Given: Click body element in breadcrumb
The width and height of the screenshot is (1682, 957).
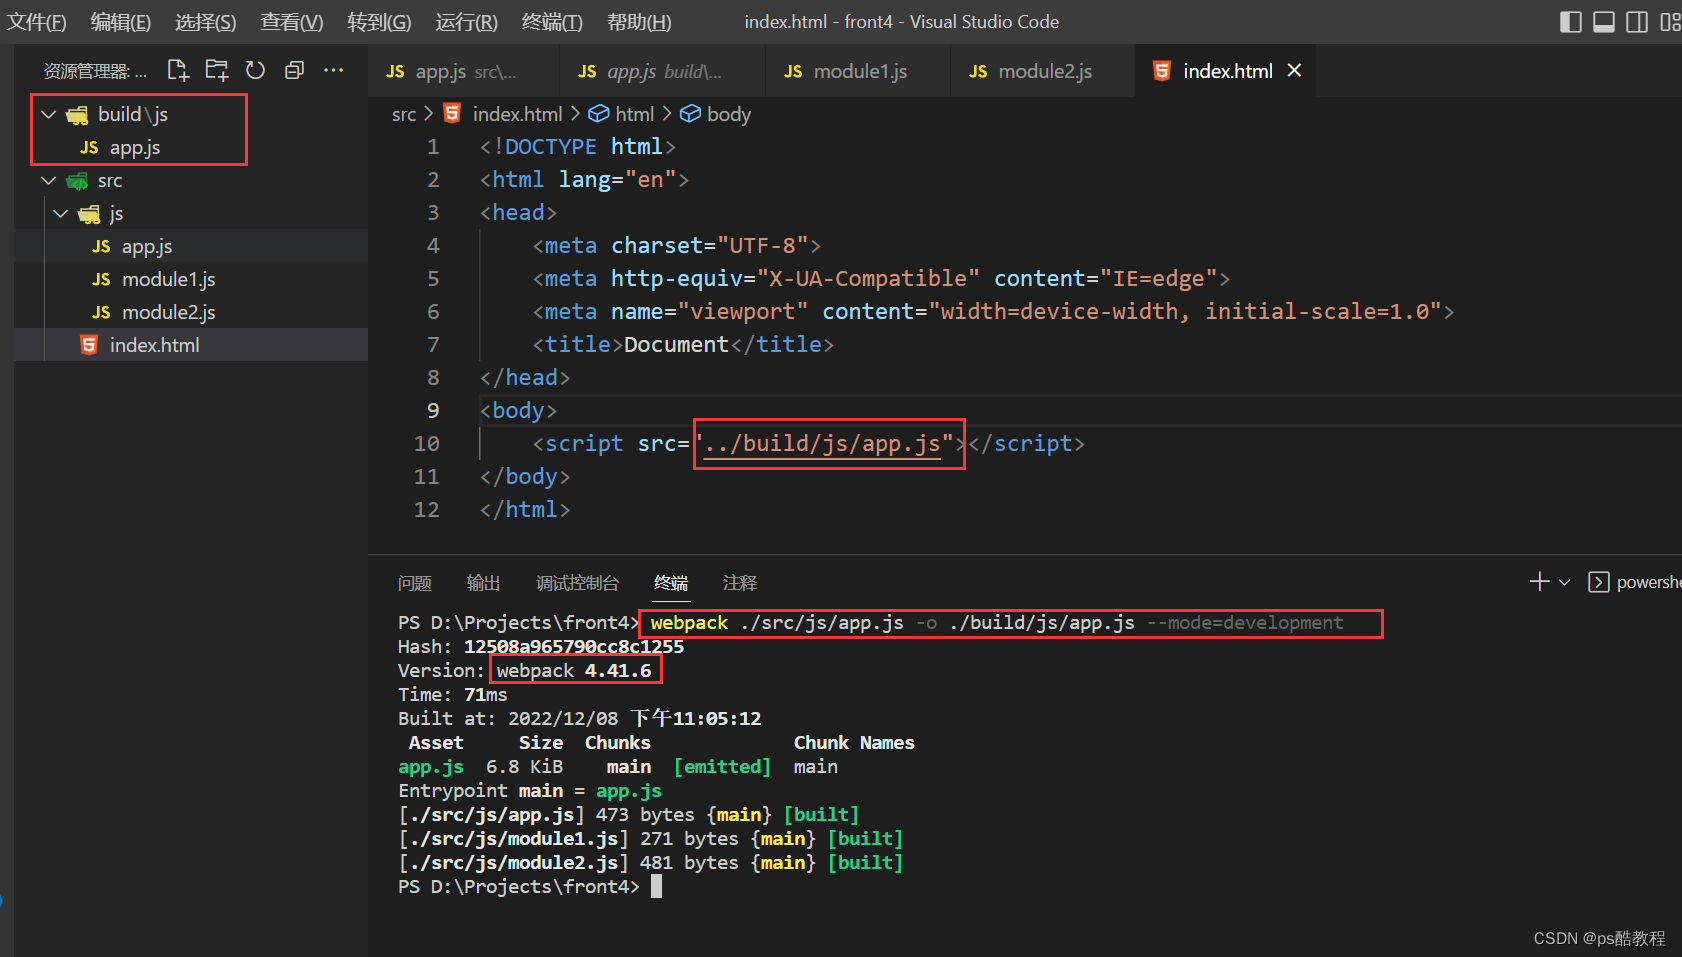Looking at the screenshot, I should (x=728, y=114).
